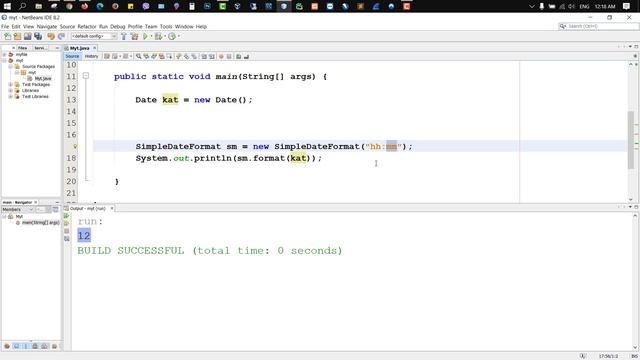Viewport: 640px width, 360px height.
Task: Click the Uncomment lines editor icon
Action: coord(246,56)
